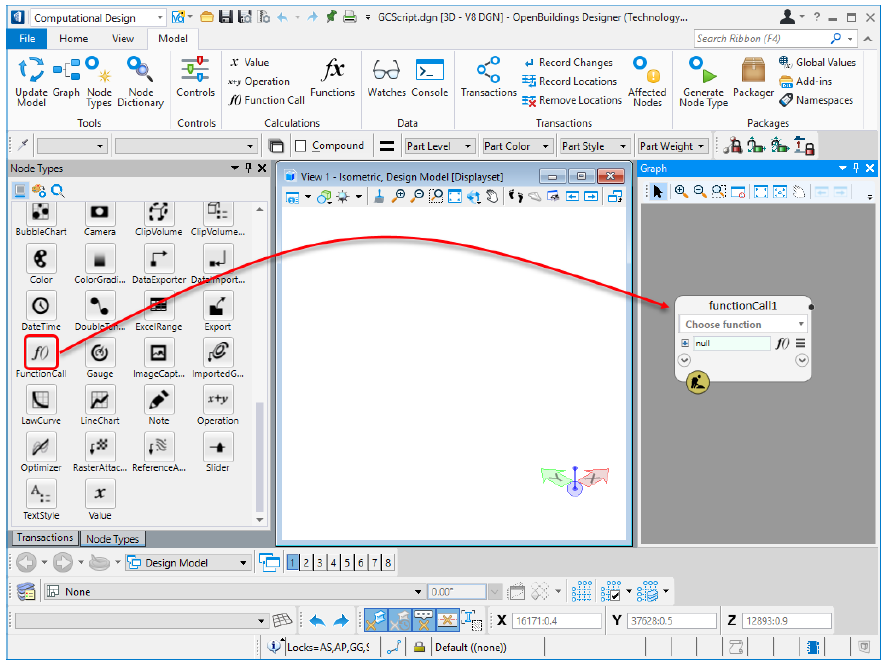Select the DateTime node type
Screen dimensions: 884x663
pos(41,311)
